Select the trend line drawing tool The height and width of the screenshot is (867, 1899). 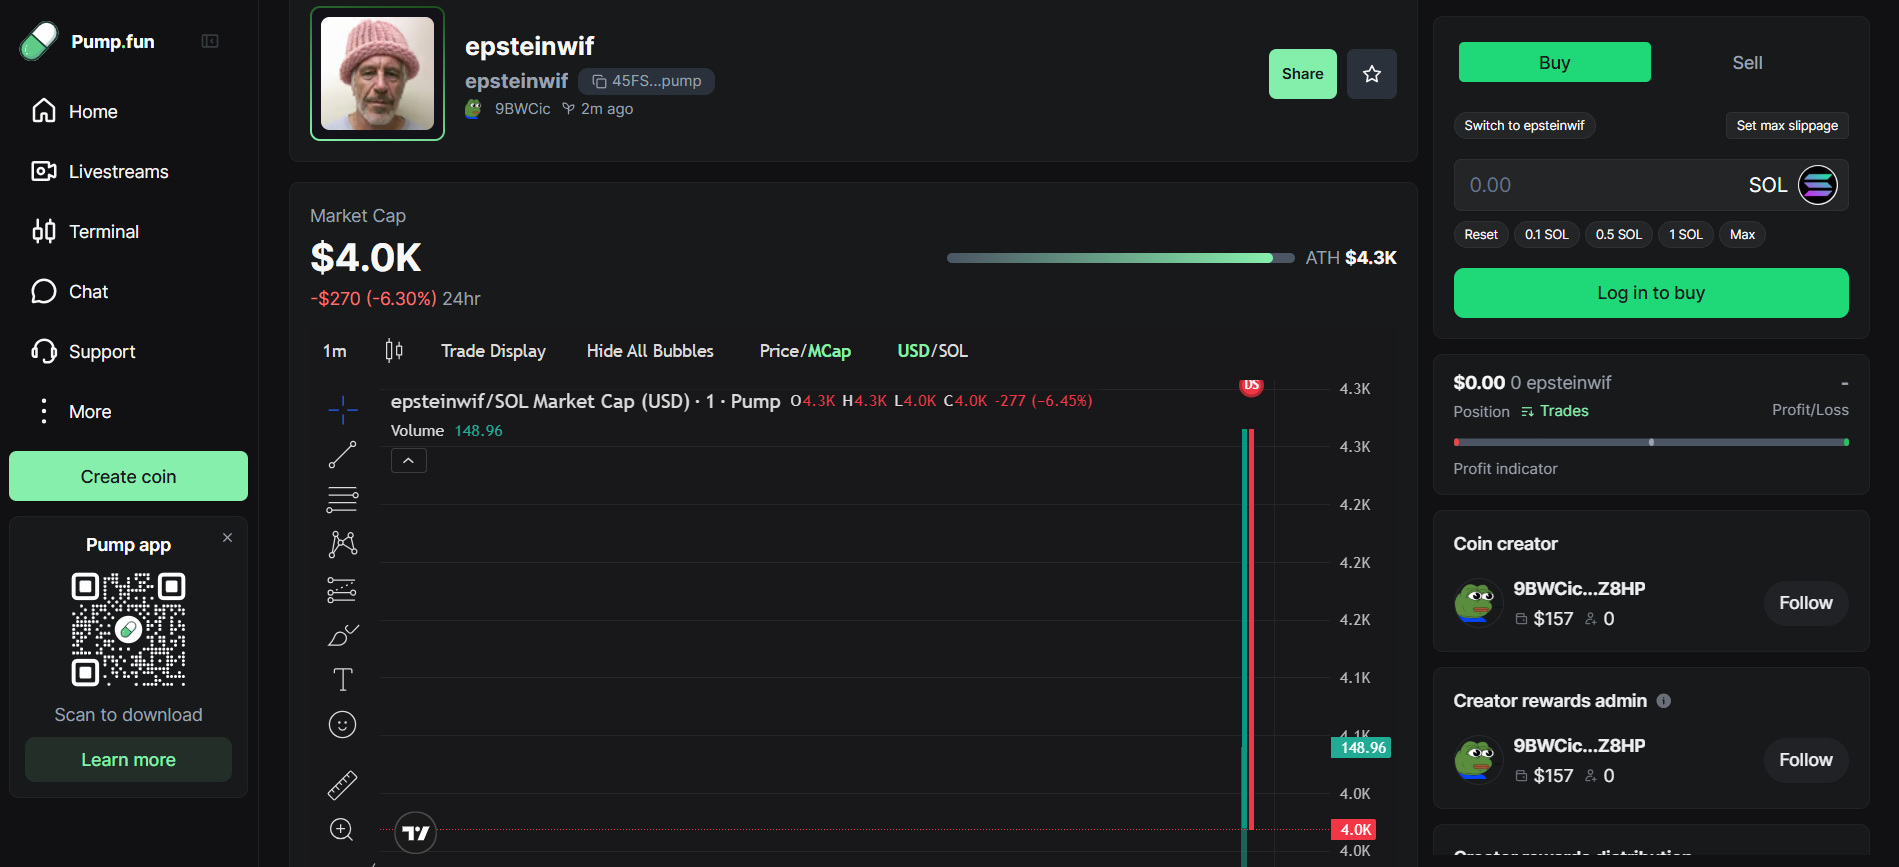[x=343, y=454]
